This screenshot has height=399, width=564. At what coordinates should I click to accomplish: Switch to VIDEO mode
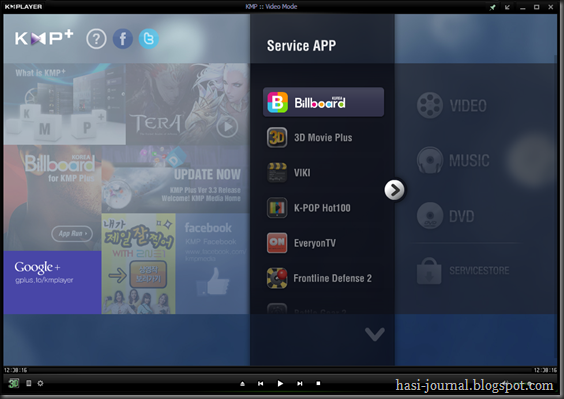452,105
